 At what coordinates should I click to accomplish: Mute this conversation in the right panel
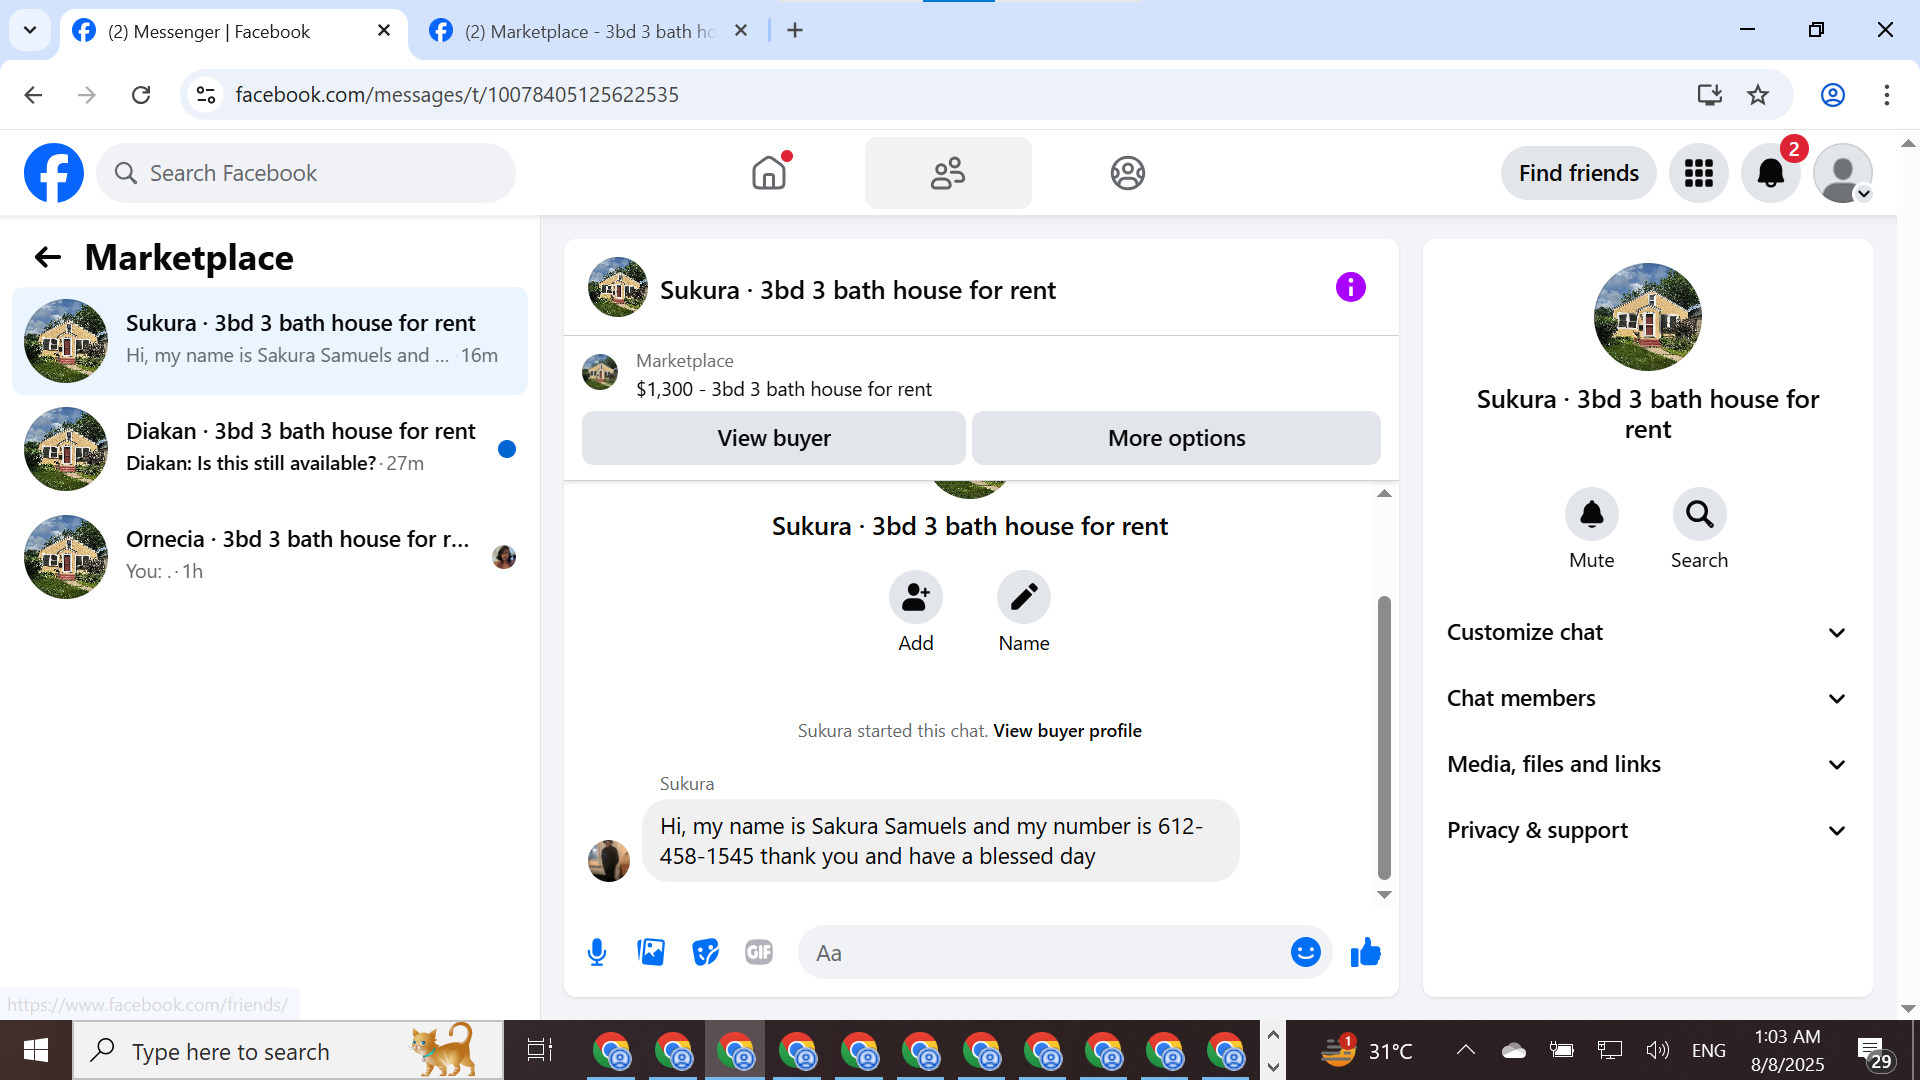coord(1591,515)
